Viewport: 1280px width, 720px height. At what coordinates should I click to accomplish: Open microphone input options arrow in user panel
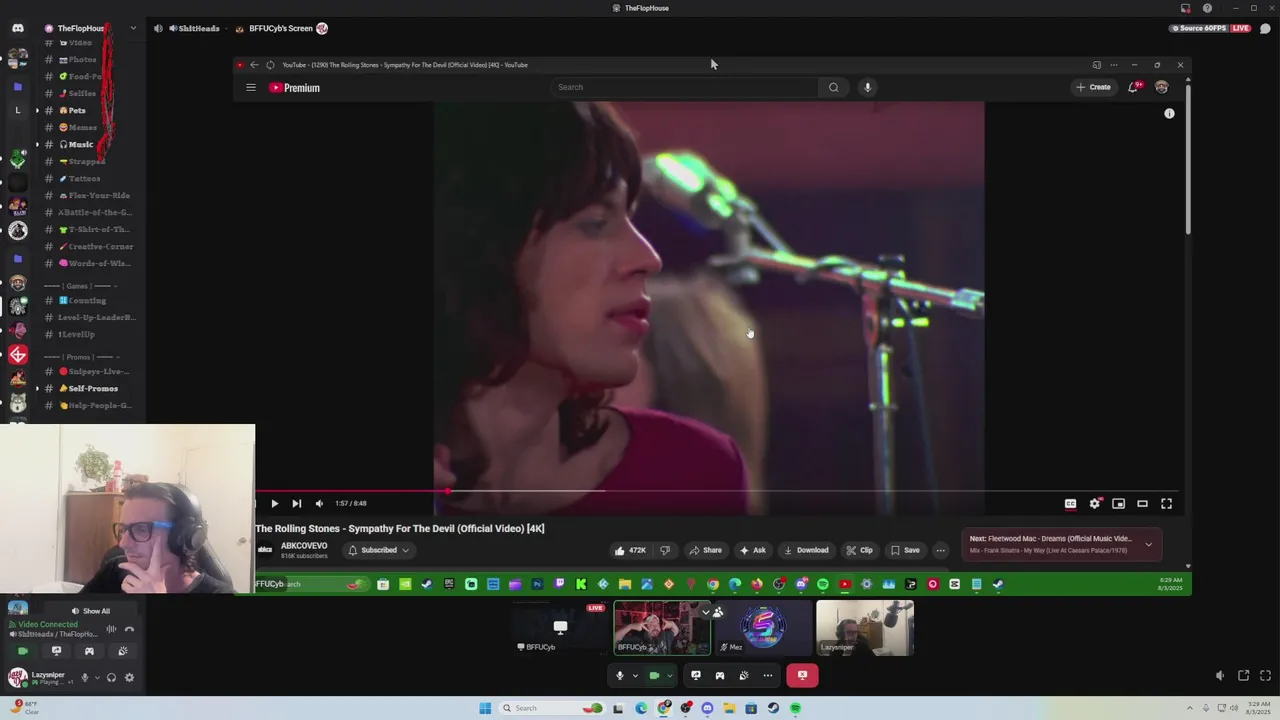point(97,678)
